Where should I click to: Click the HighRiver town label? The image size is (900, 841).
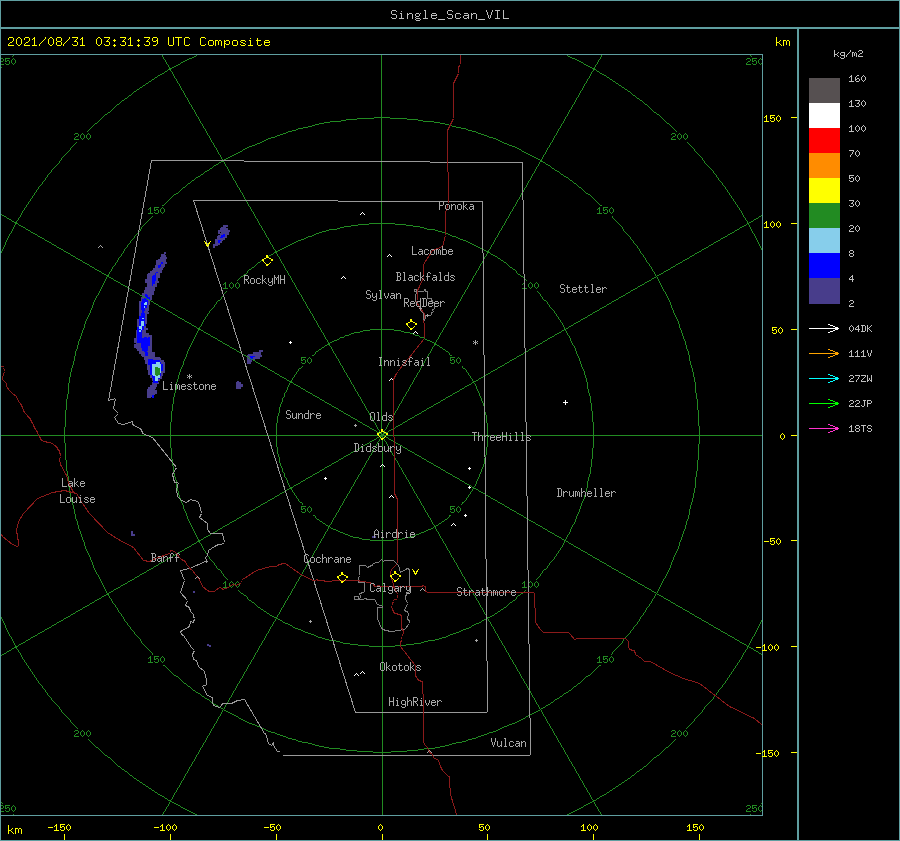click(415, 702)
